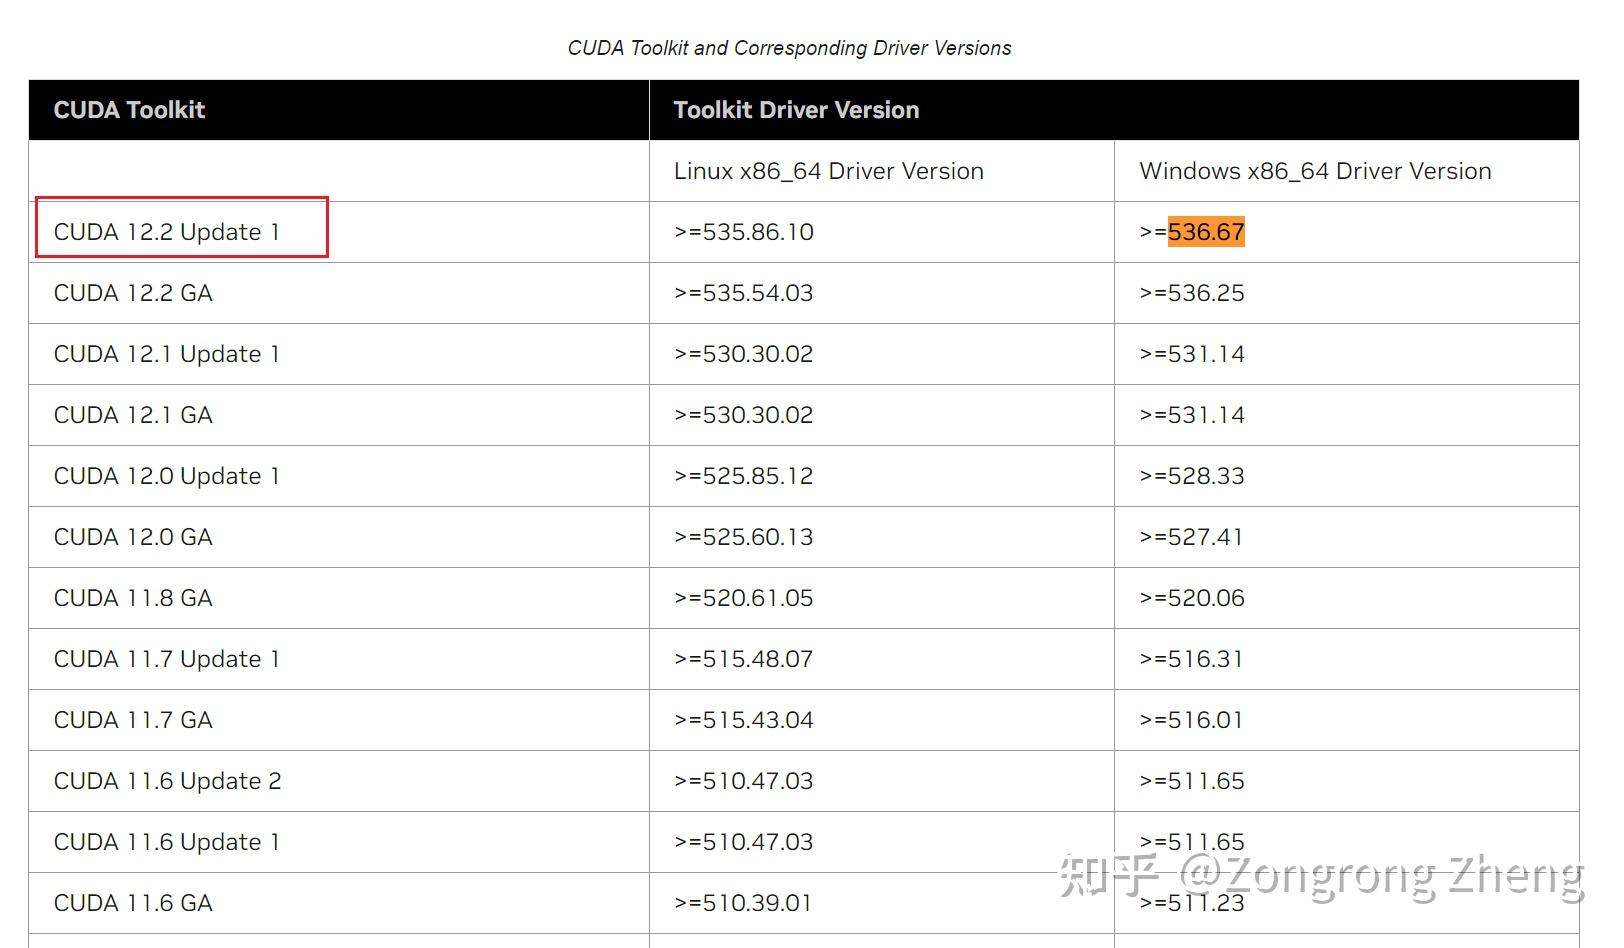Select the CUDA 11.8 GA cell
This screenshot has width=1624, height=948.
133,598
